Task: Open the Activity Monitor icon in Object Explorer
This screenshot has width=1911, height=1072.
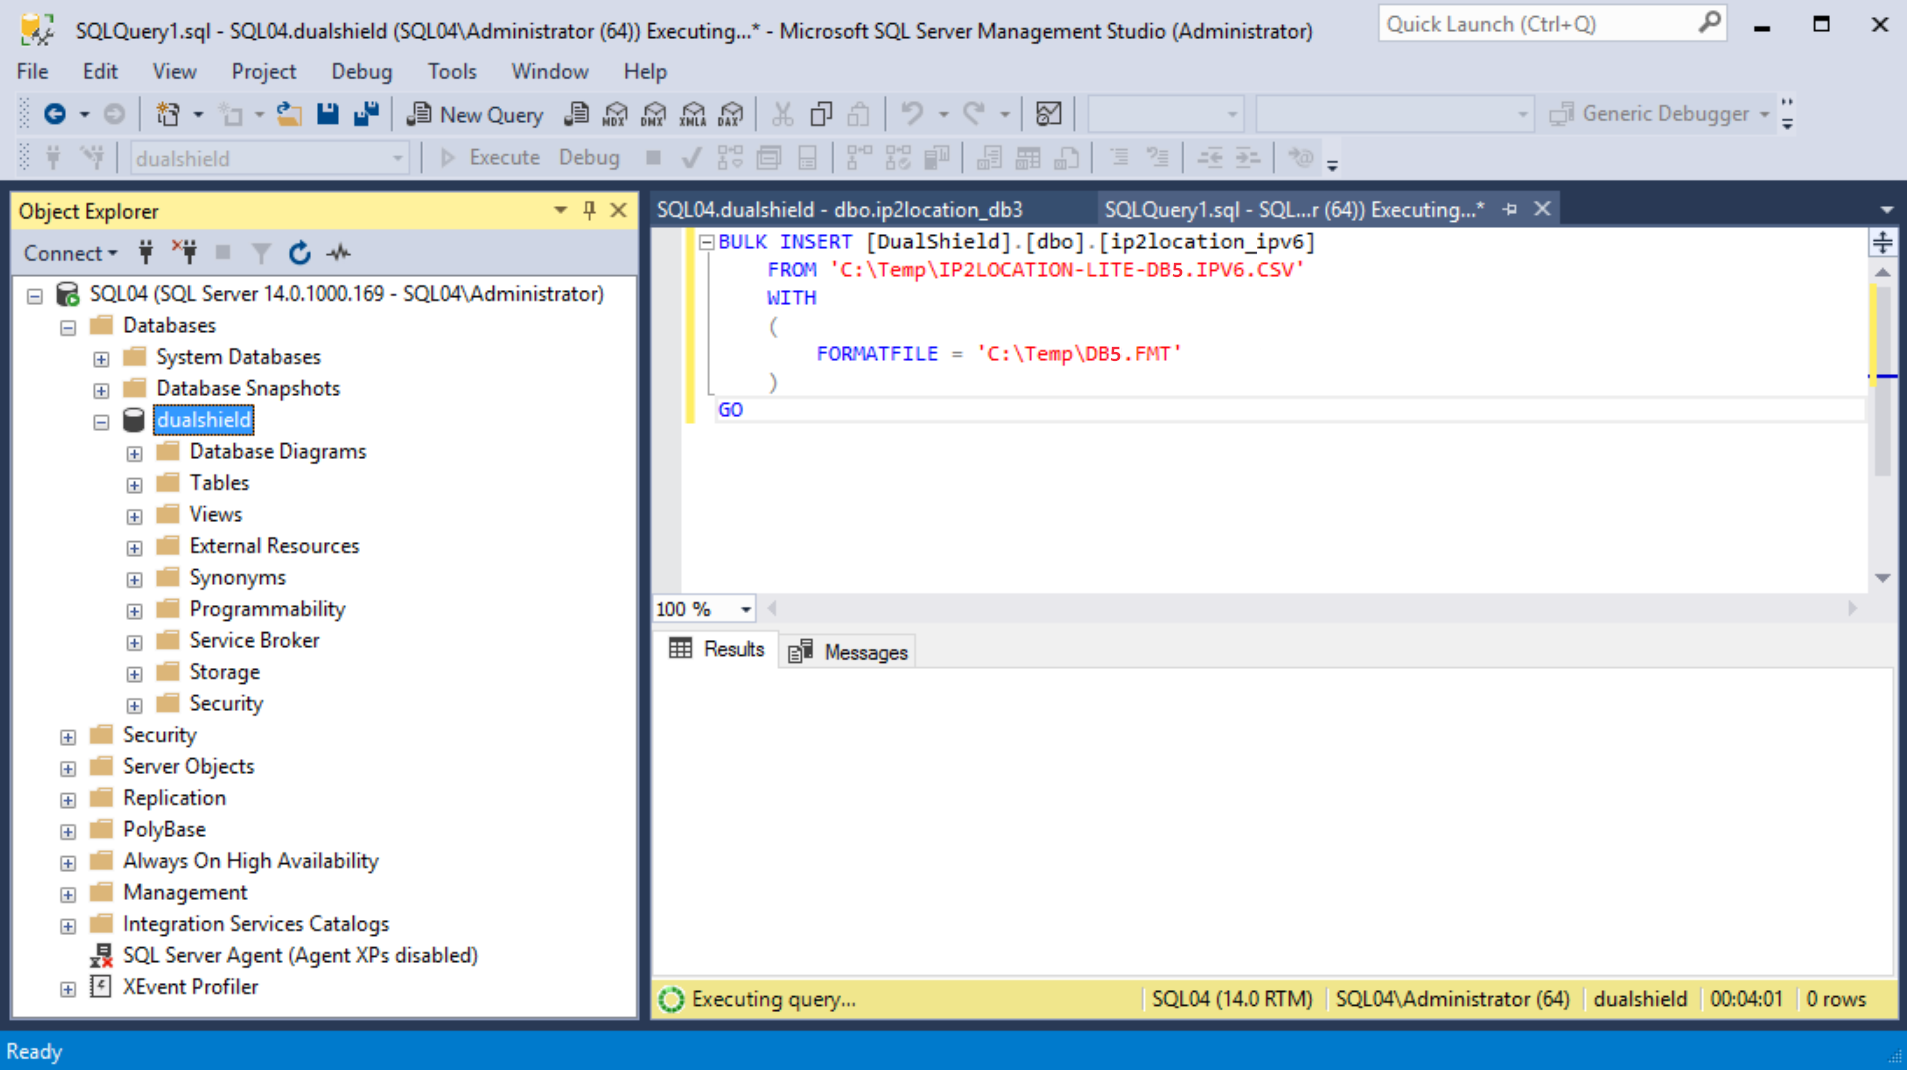Action: coord(339,254)
